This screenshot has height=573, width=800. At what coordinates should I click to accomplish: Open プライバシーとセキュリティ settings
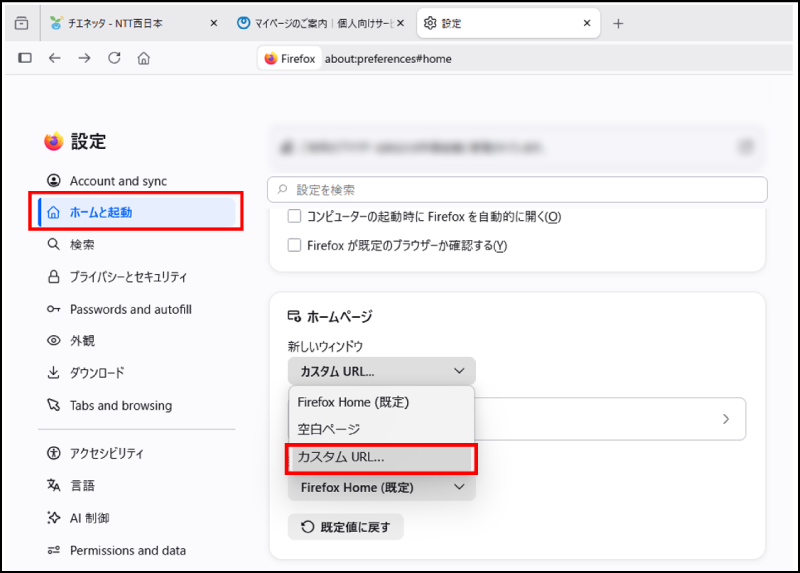(137, 277)
